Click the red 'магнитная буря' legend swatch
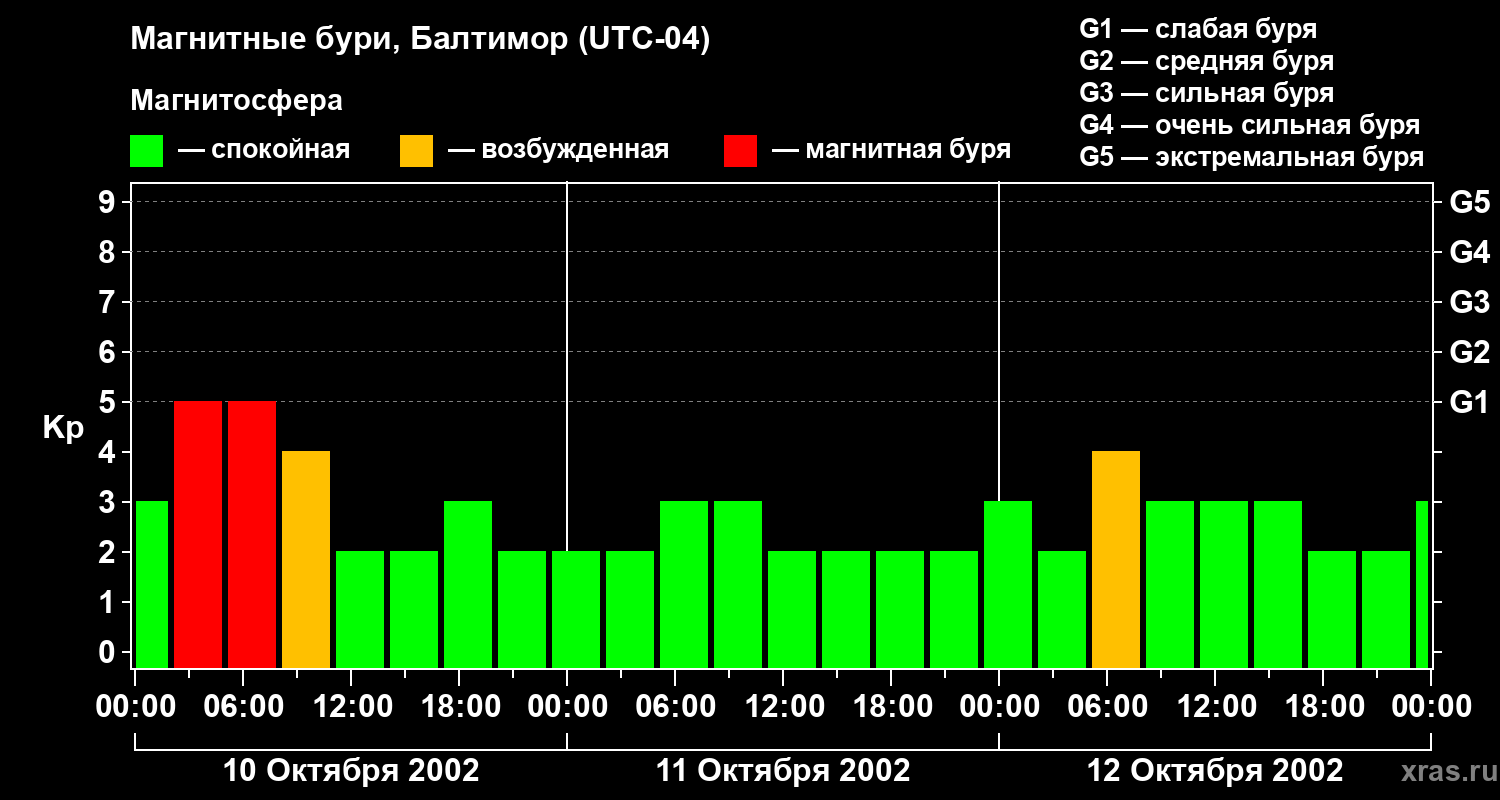Viewport: 1500px width, 800px height. point(740,151)
